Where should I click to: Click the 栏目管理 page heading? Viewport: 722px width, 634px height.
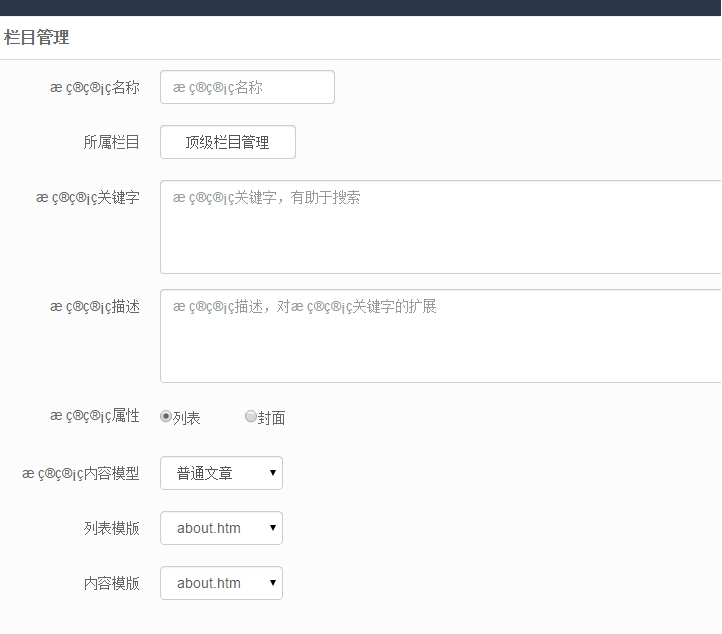(x=37, y=38)
